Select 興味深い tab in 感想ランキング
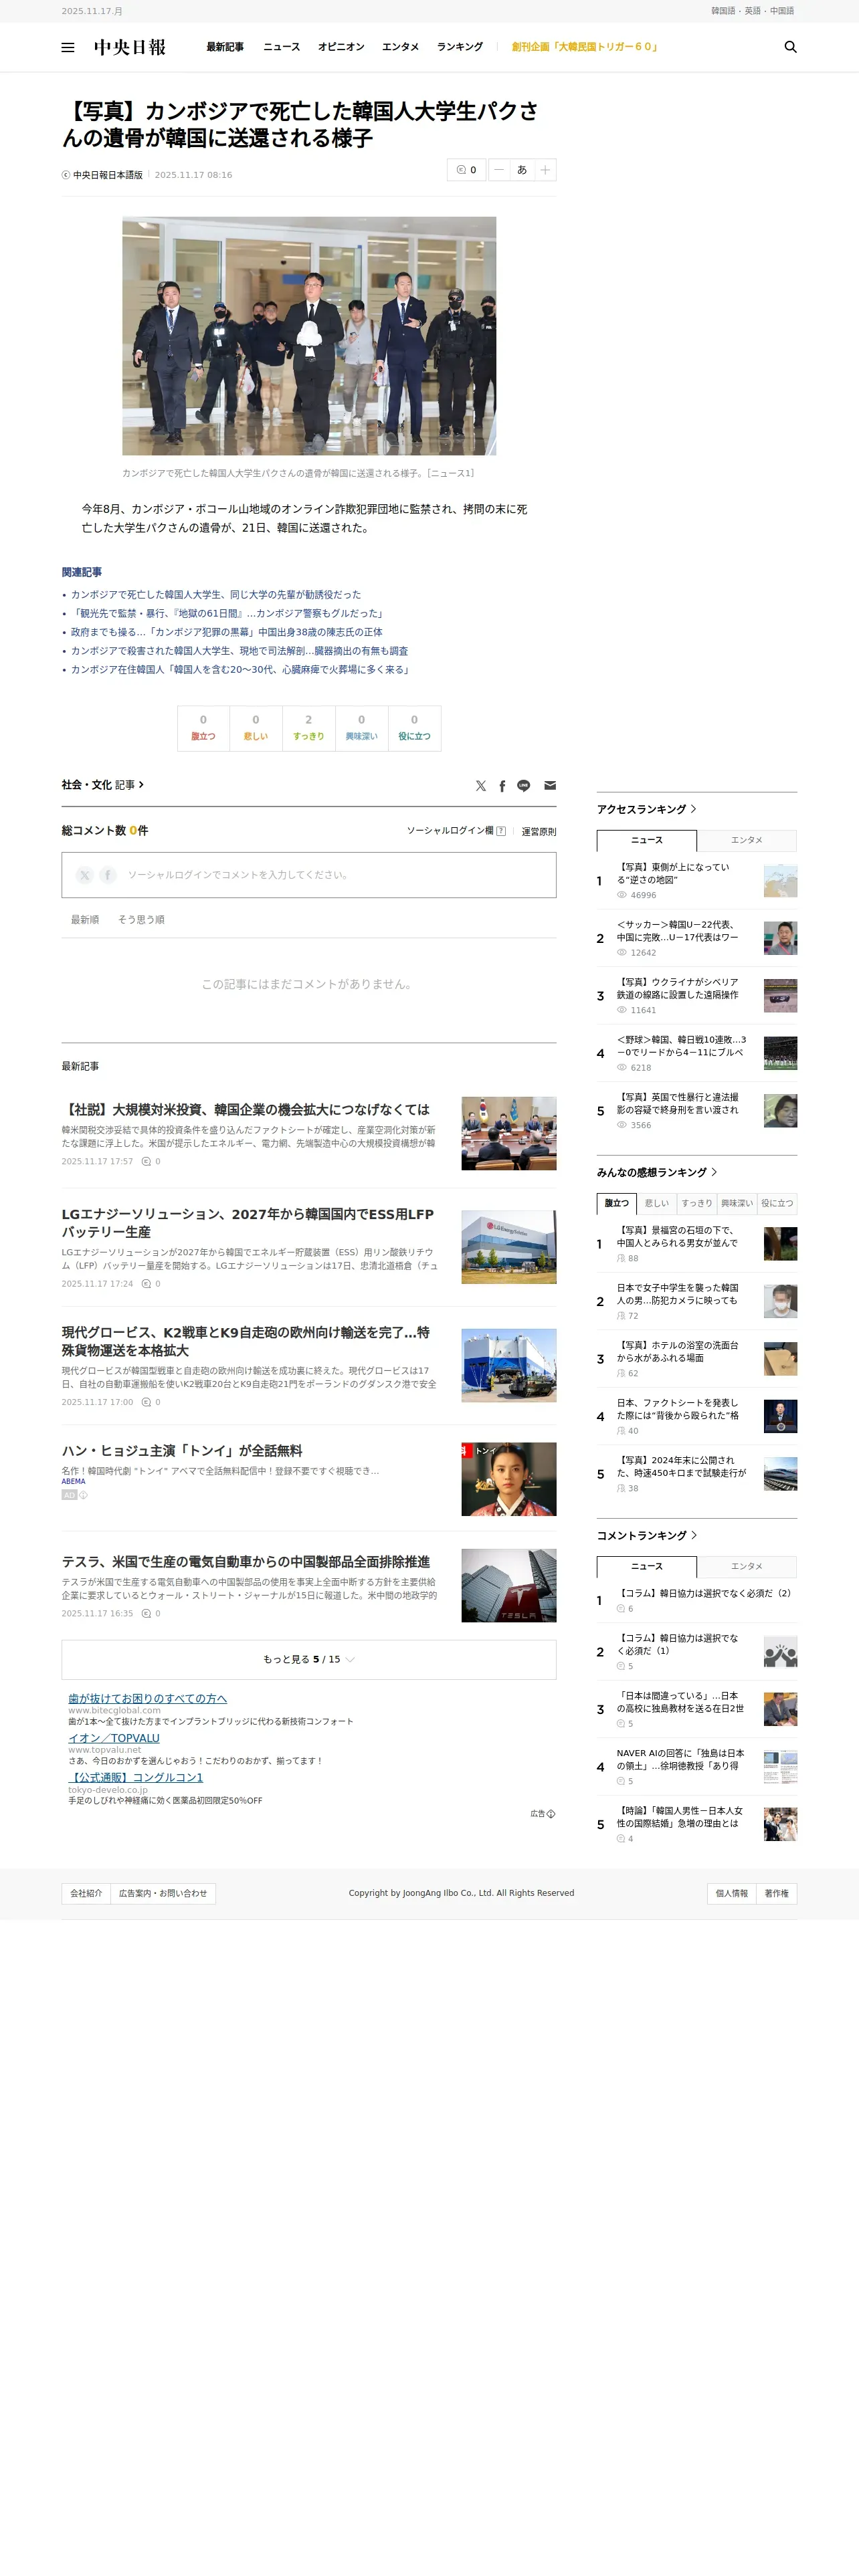The width and height of the screenshot is (859, 2576). tap(737, 1203)
